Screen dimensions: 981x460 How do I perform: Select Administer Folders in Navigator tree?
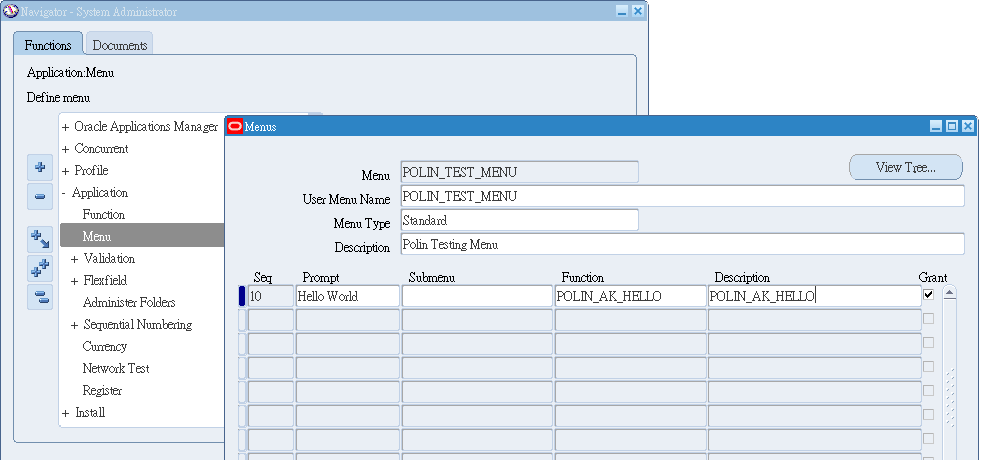129,302
